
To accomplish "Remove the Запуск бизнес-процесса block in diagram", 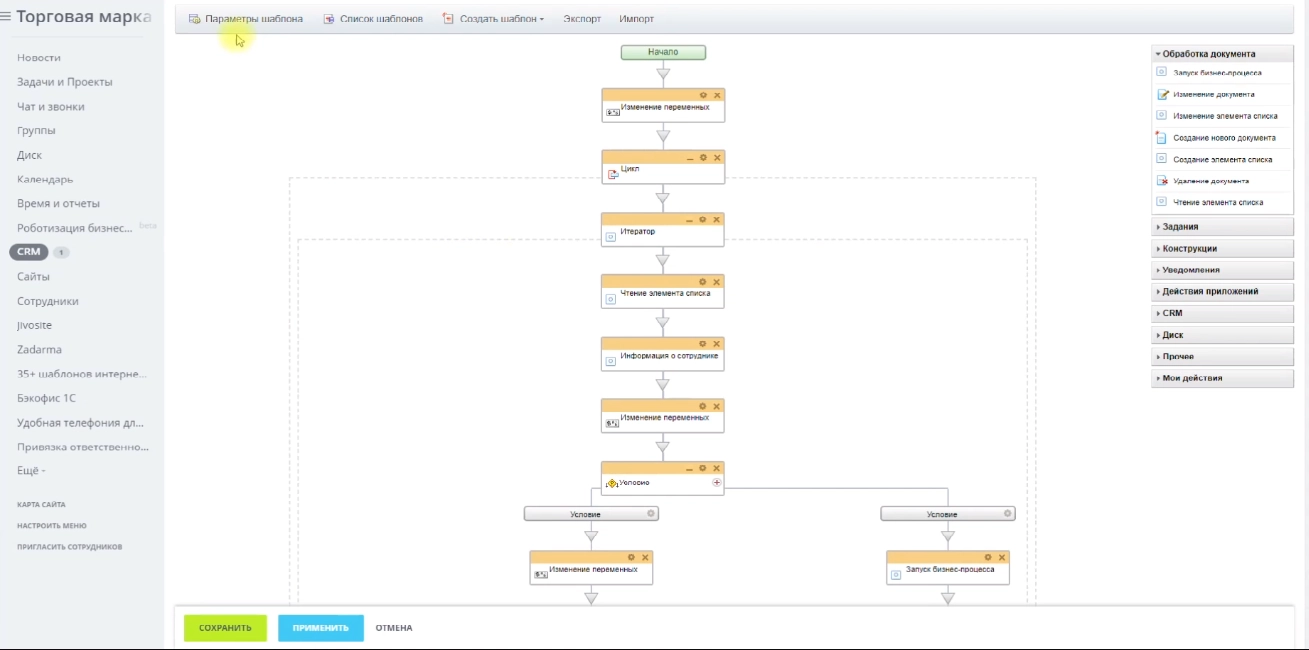I will [x=1002, y=557].
